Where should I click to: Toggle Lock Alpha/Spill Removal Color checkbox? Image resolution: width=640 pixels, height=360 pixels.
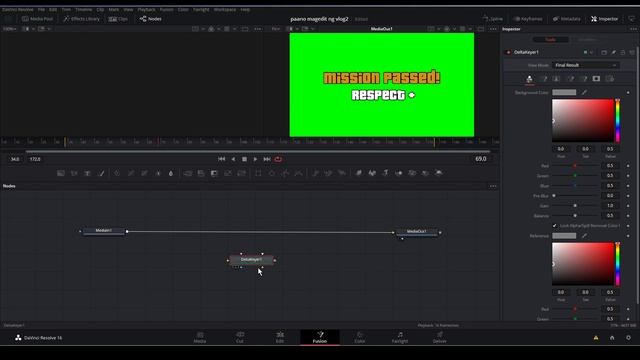554,226
